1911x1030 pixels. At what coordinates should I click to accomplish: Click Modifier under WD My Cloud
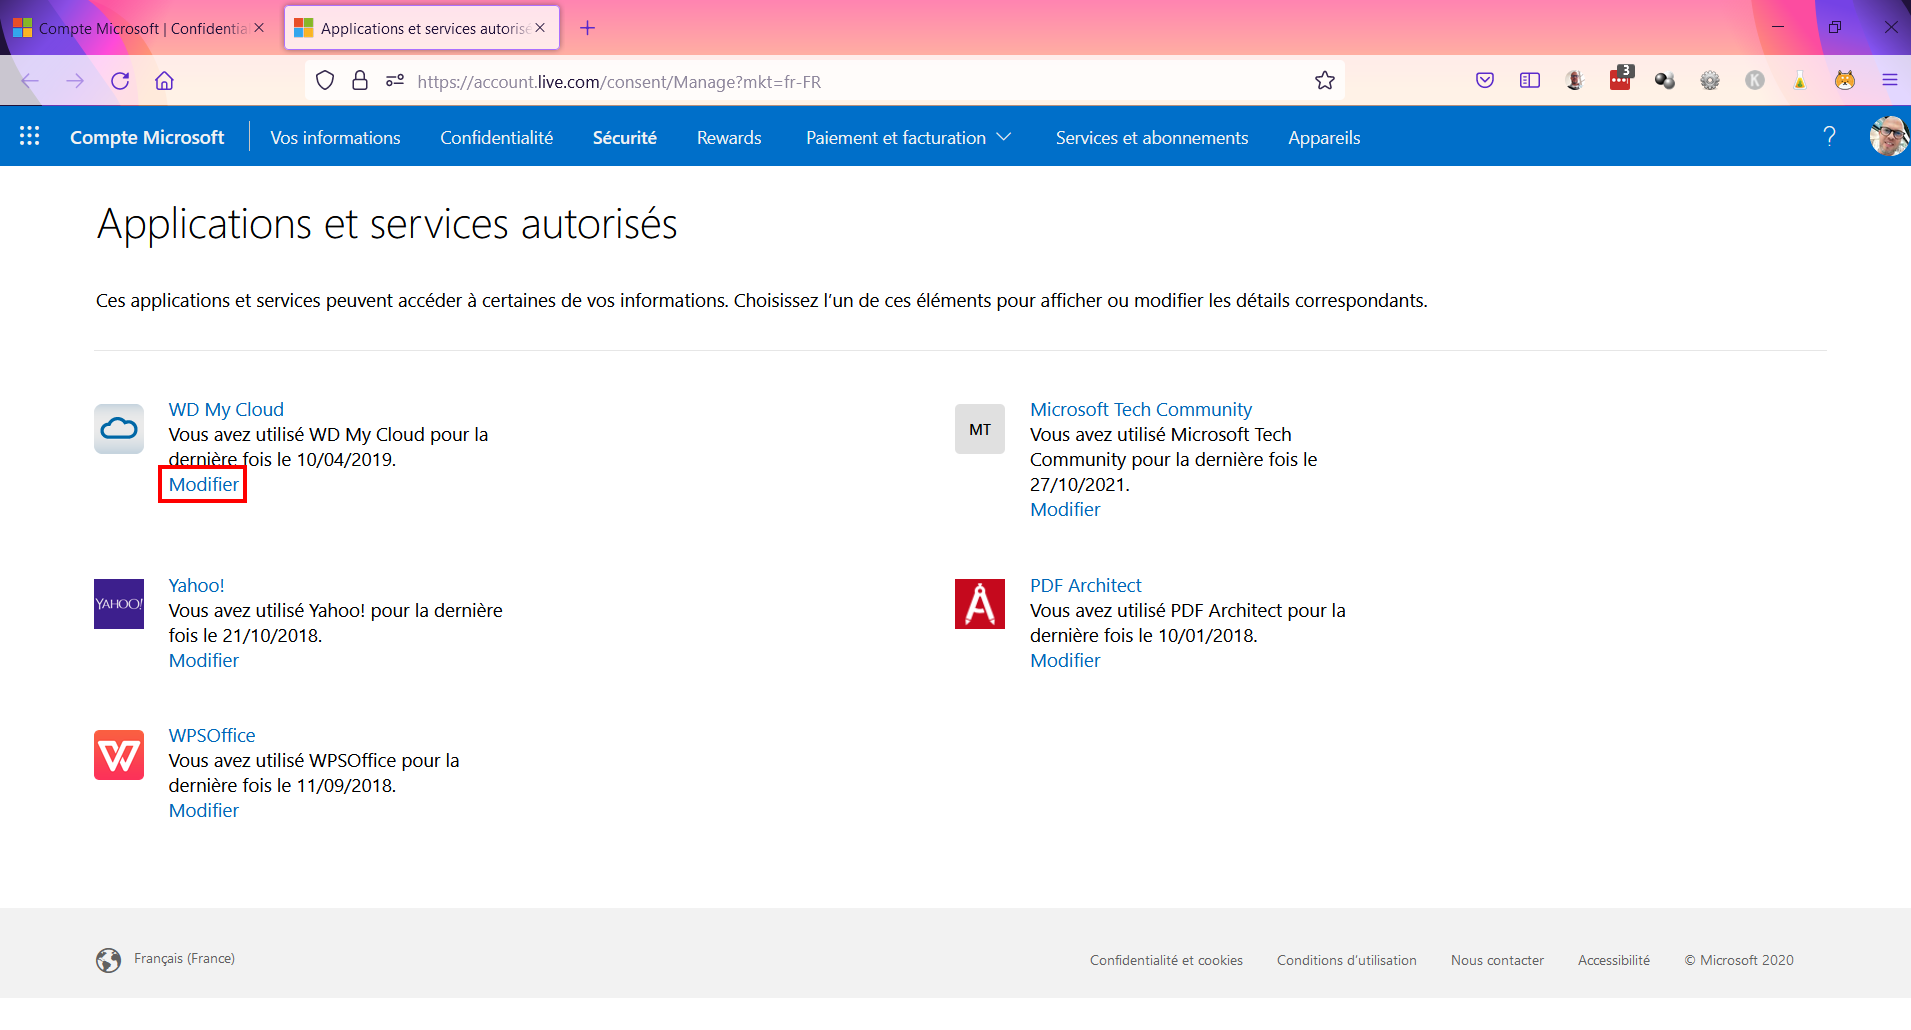click(x=204, y=484)
